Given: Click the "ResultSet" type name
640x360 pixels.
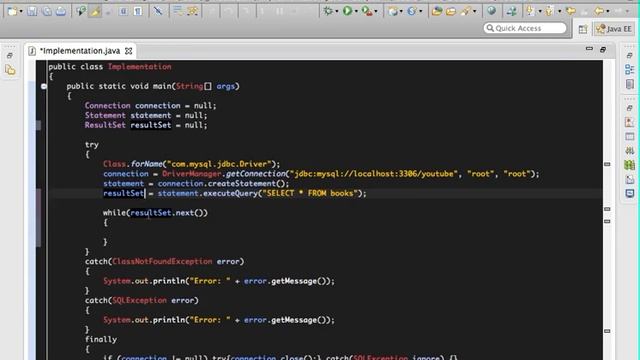Looking at the screenshot, I should (x=105, y=125).
